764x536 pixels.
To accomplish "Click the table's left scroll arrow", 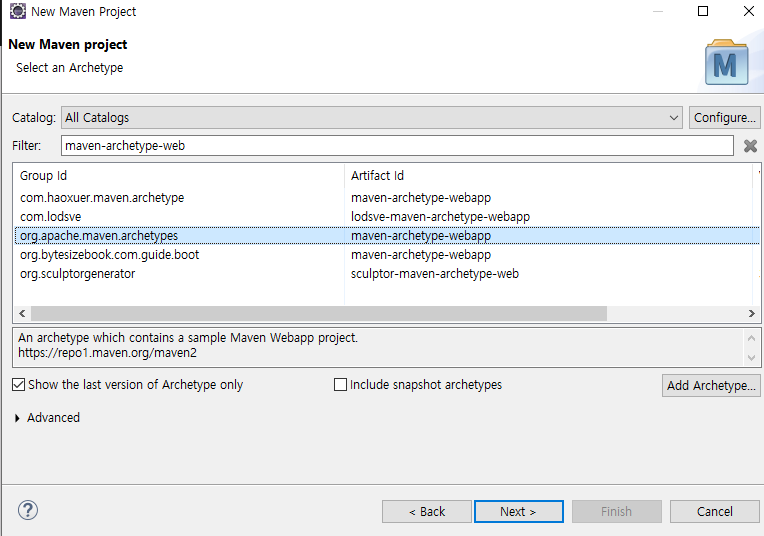I will tap(22, 313).
